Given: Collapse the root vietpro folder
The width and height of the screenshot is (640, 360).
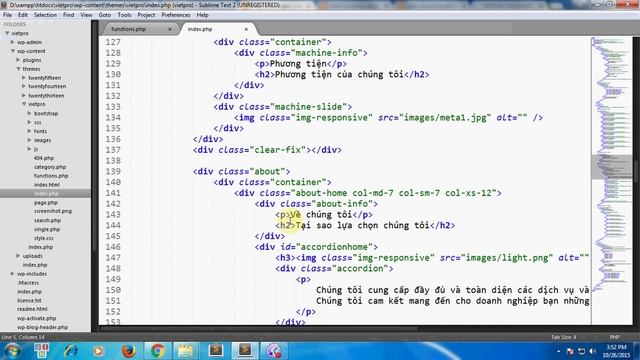Looking at the screenshot, I should (x=7, y=33).
